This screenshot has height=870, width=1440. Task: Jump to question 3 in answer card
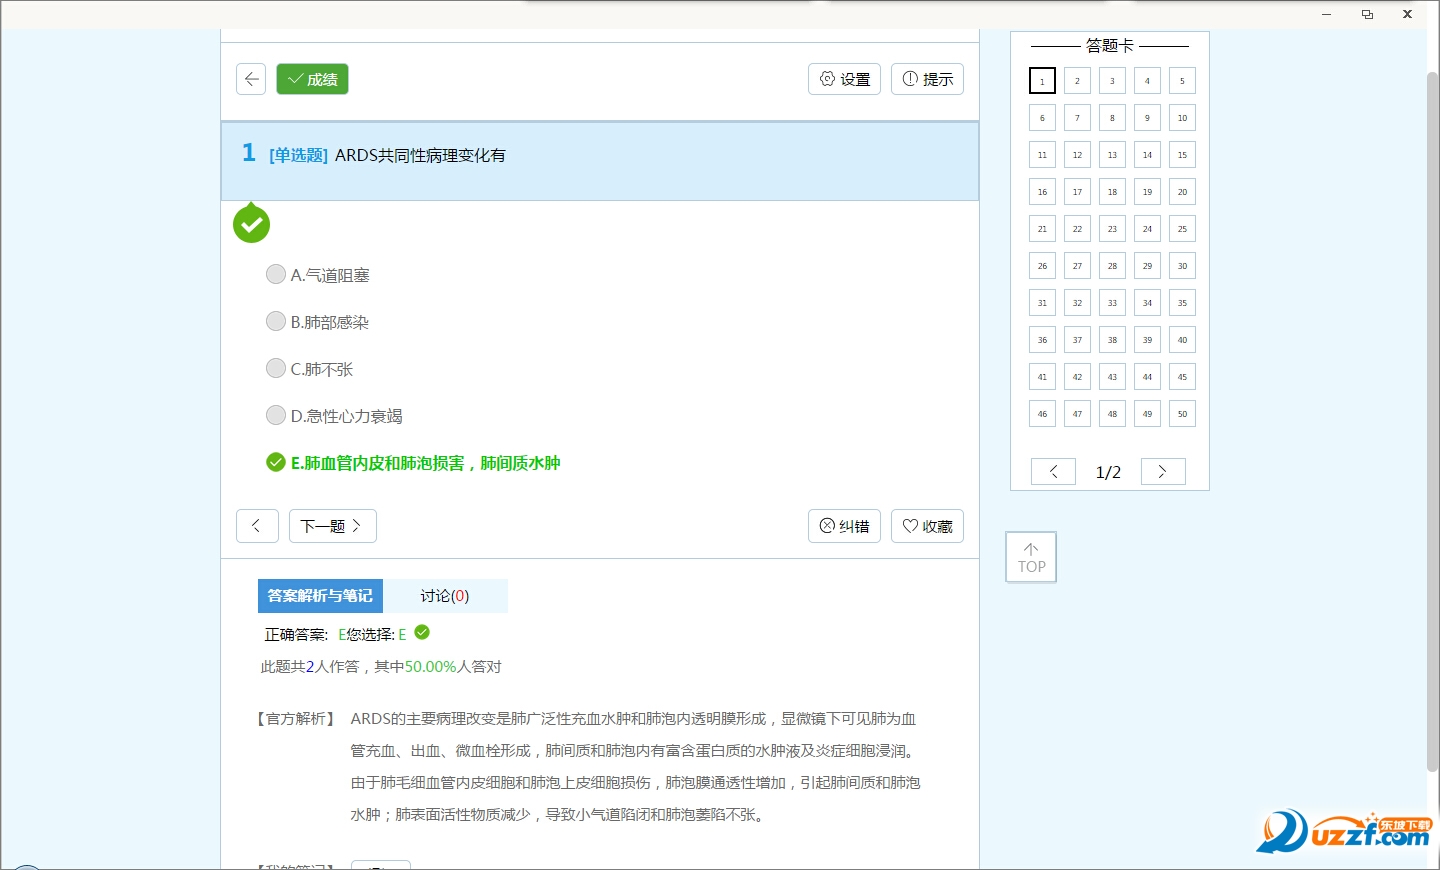click(1112, 81)
